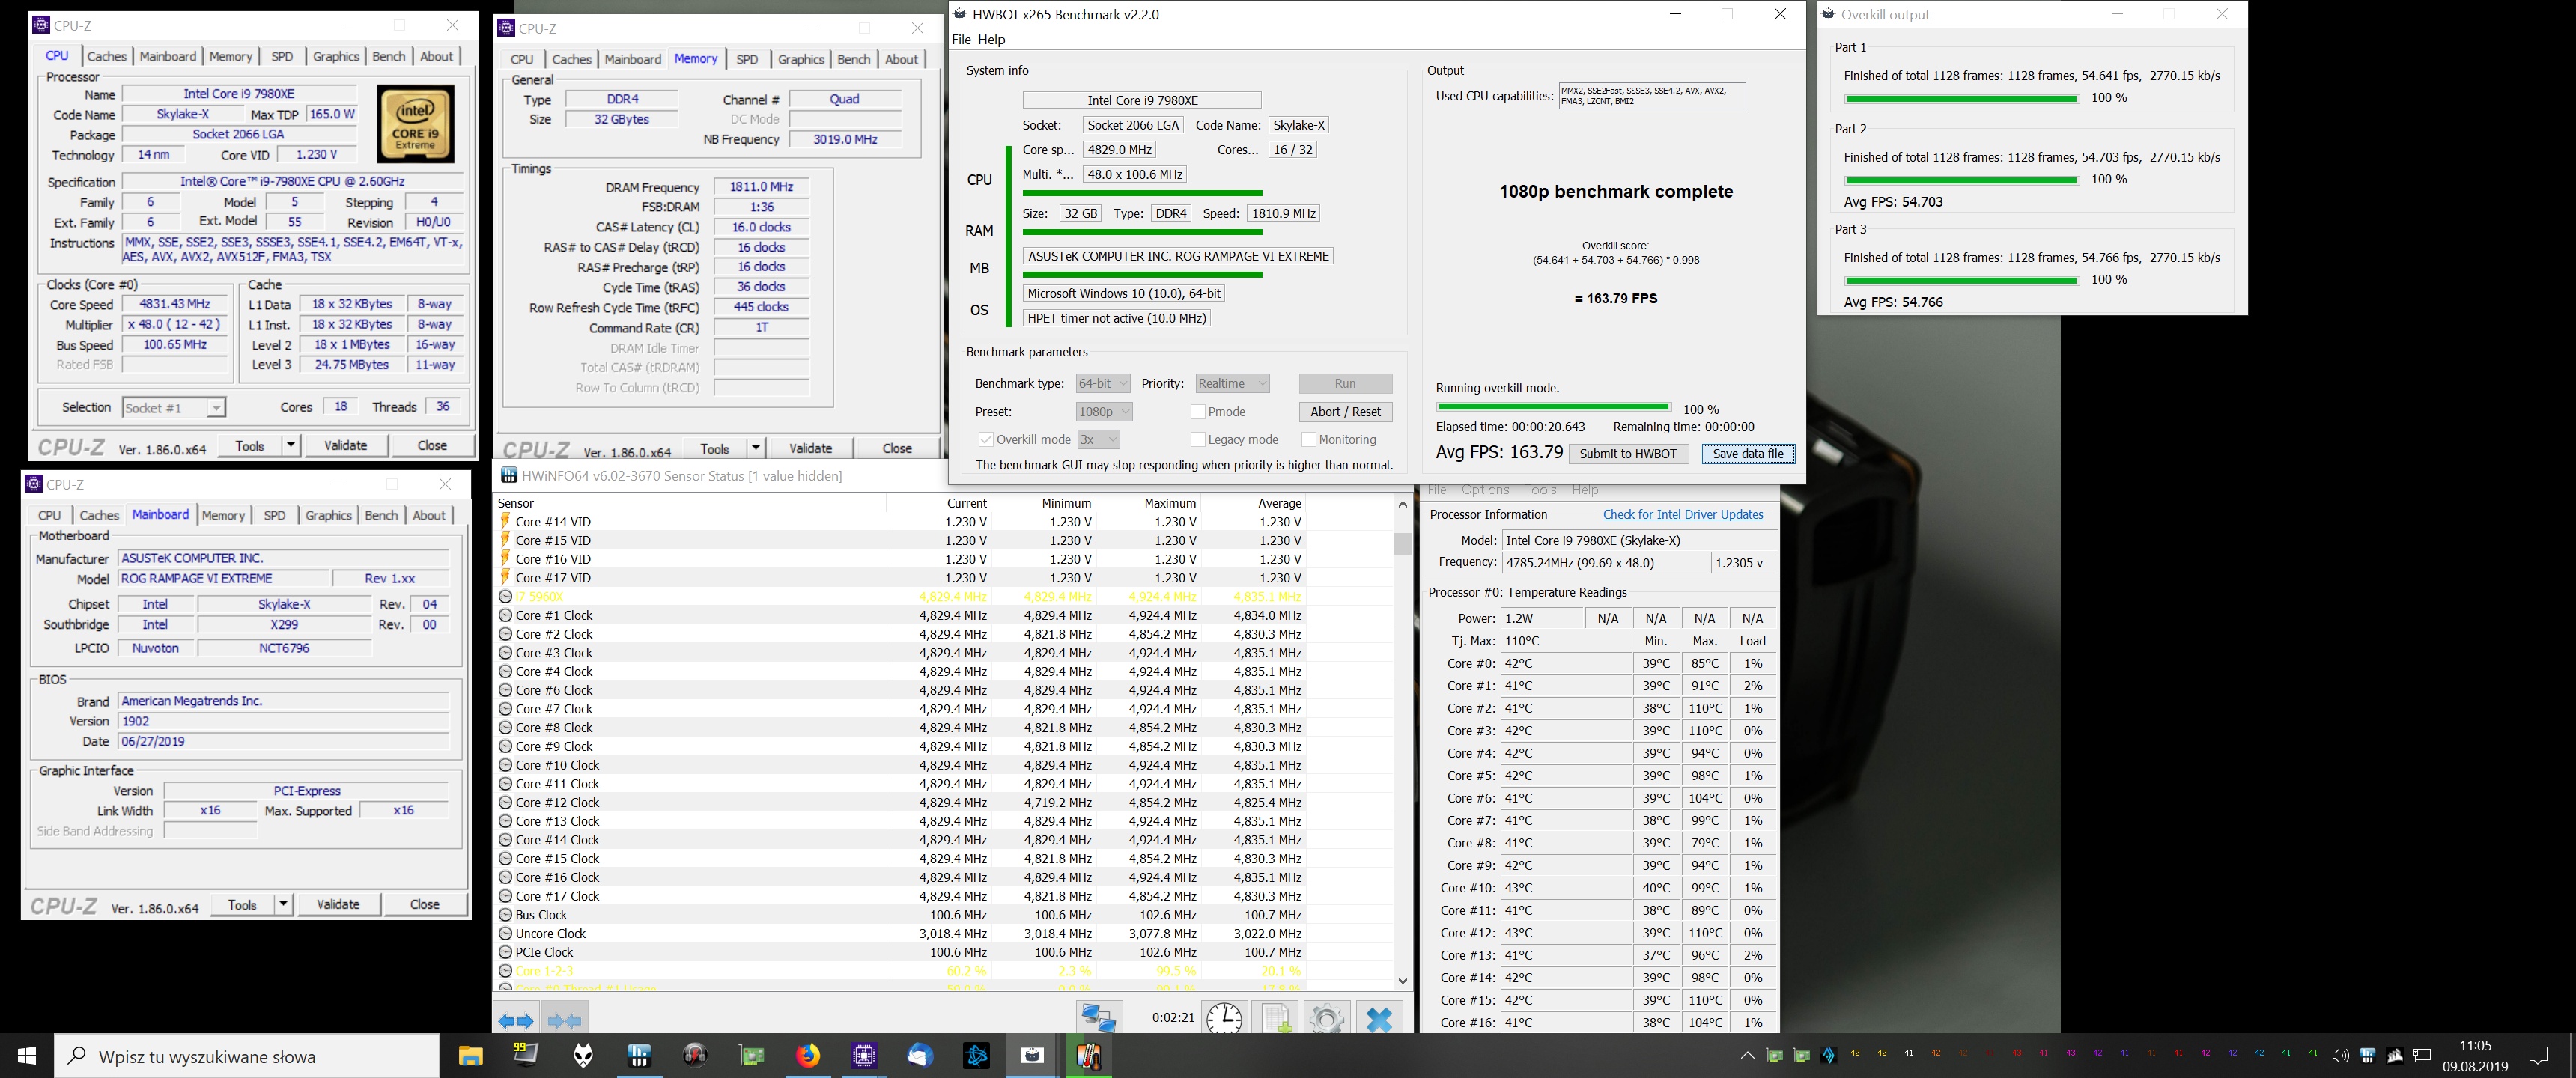
Task: Open Graphics tab in CPU-Z Memory window
Action: tap(801, 60)
